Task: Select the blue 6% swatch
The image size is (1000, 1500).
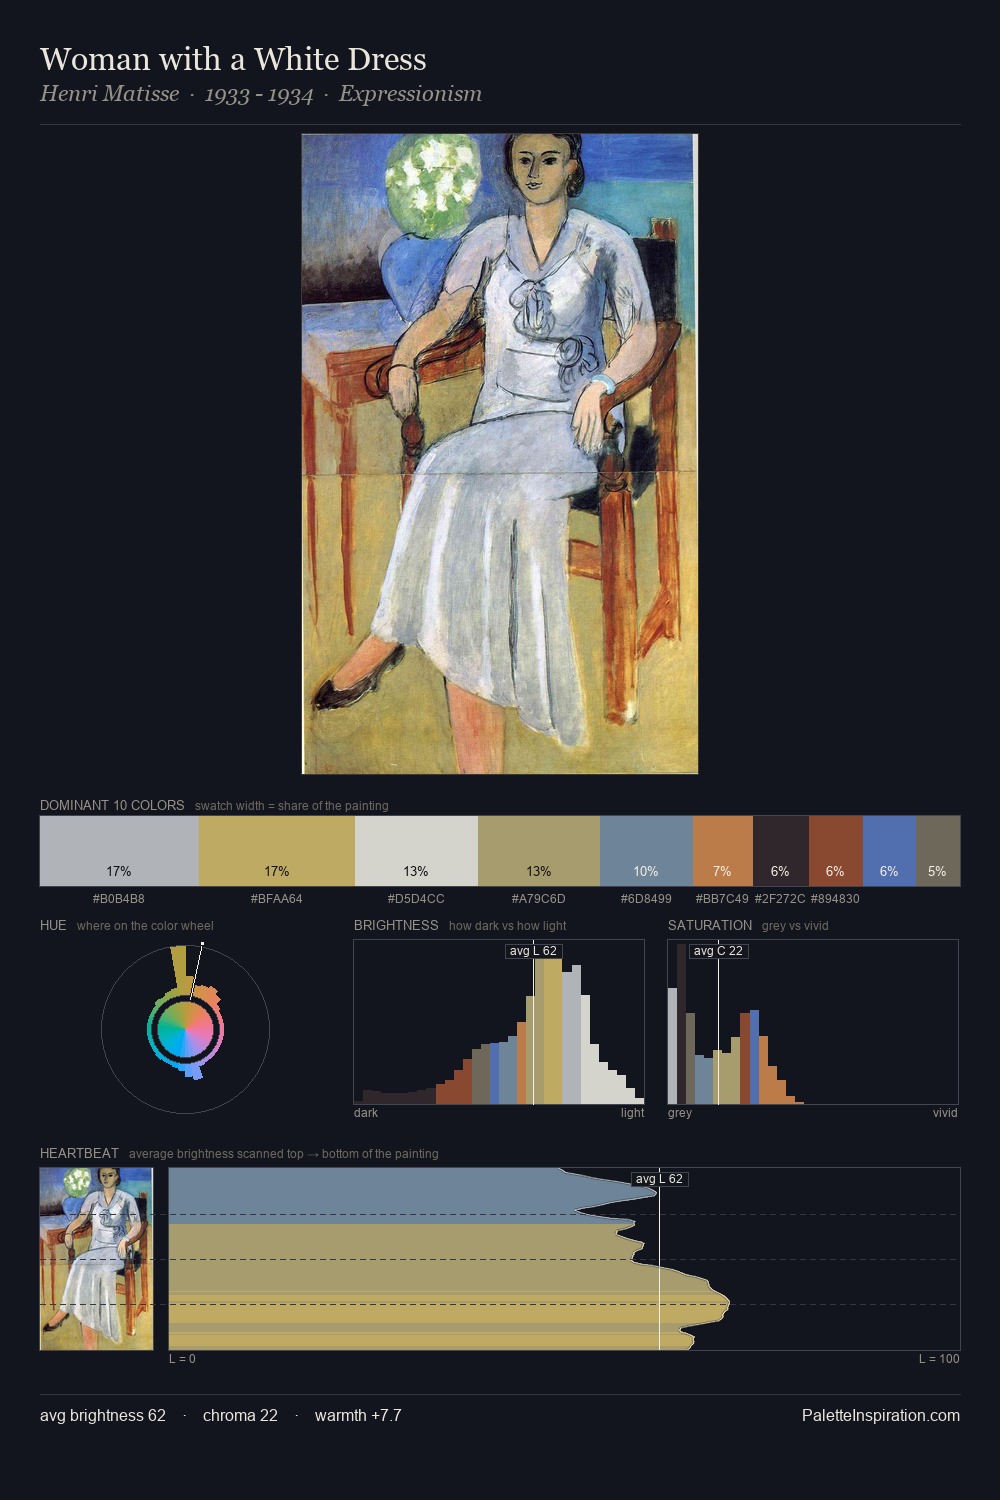Action: (889, 851)
